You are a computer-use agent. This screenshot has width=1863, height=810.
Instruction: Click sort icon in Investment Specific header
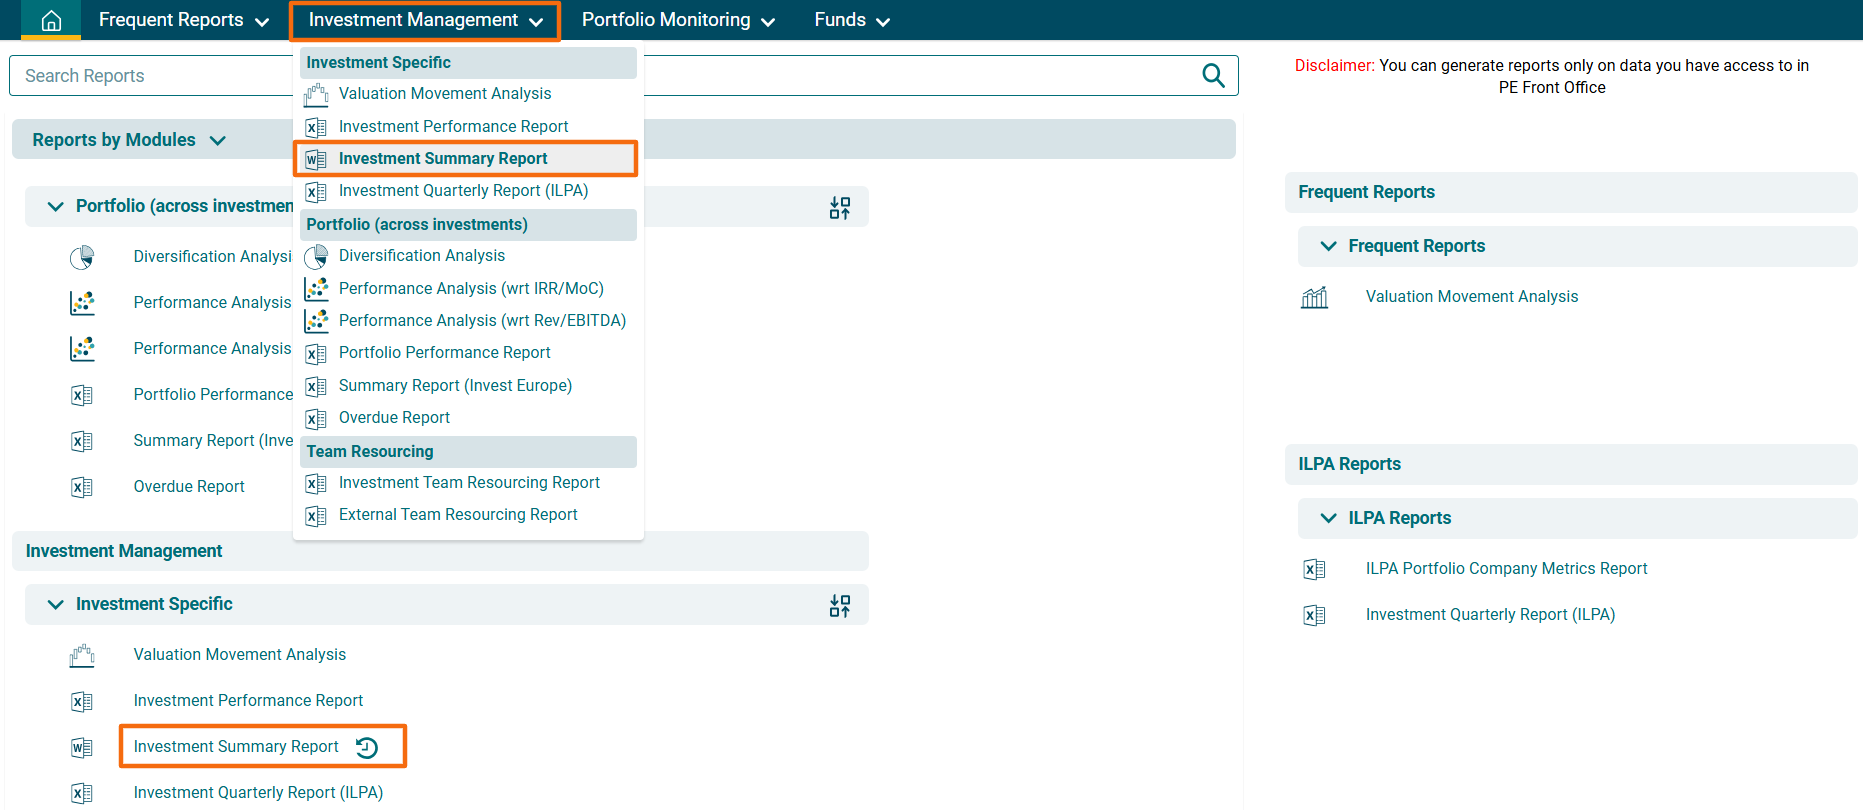click(x=840, y=606)
